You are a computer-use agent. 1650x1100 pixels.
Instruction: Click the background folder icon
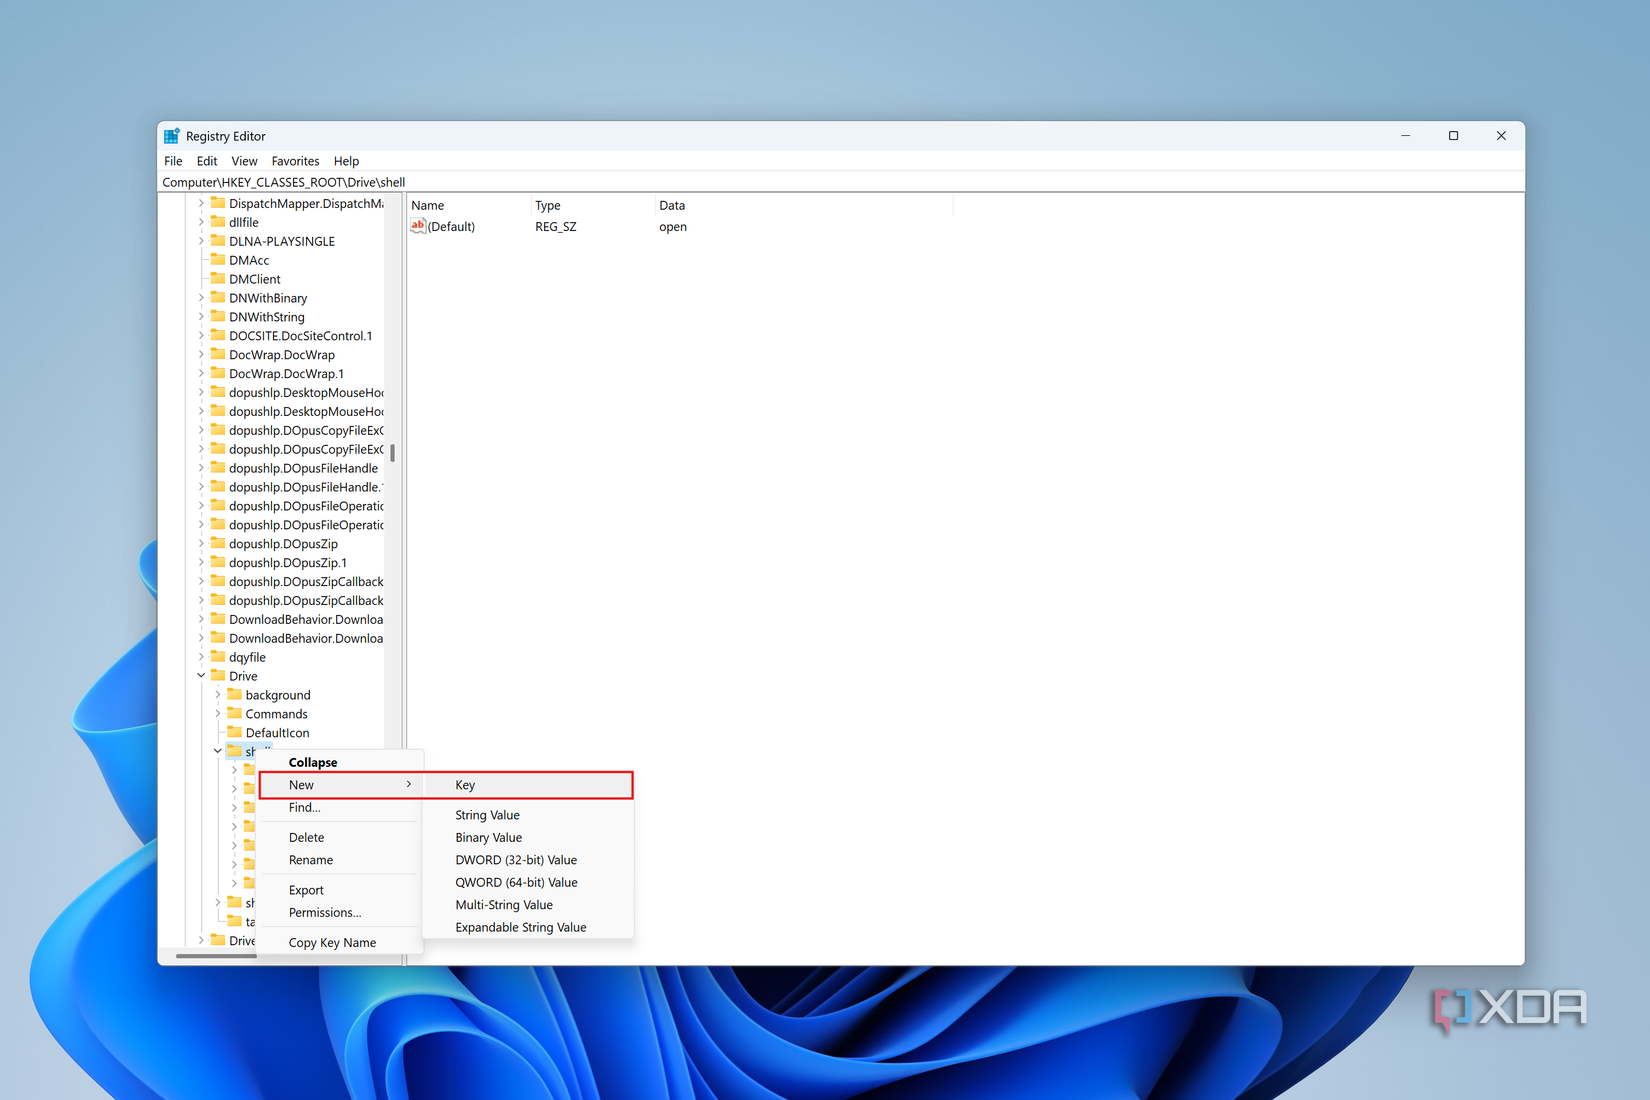(235, 694)
